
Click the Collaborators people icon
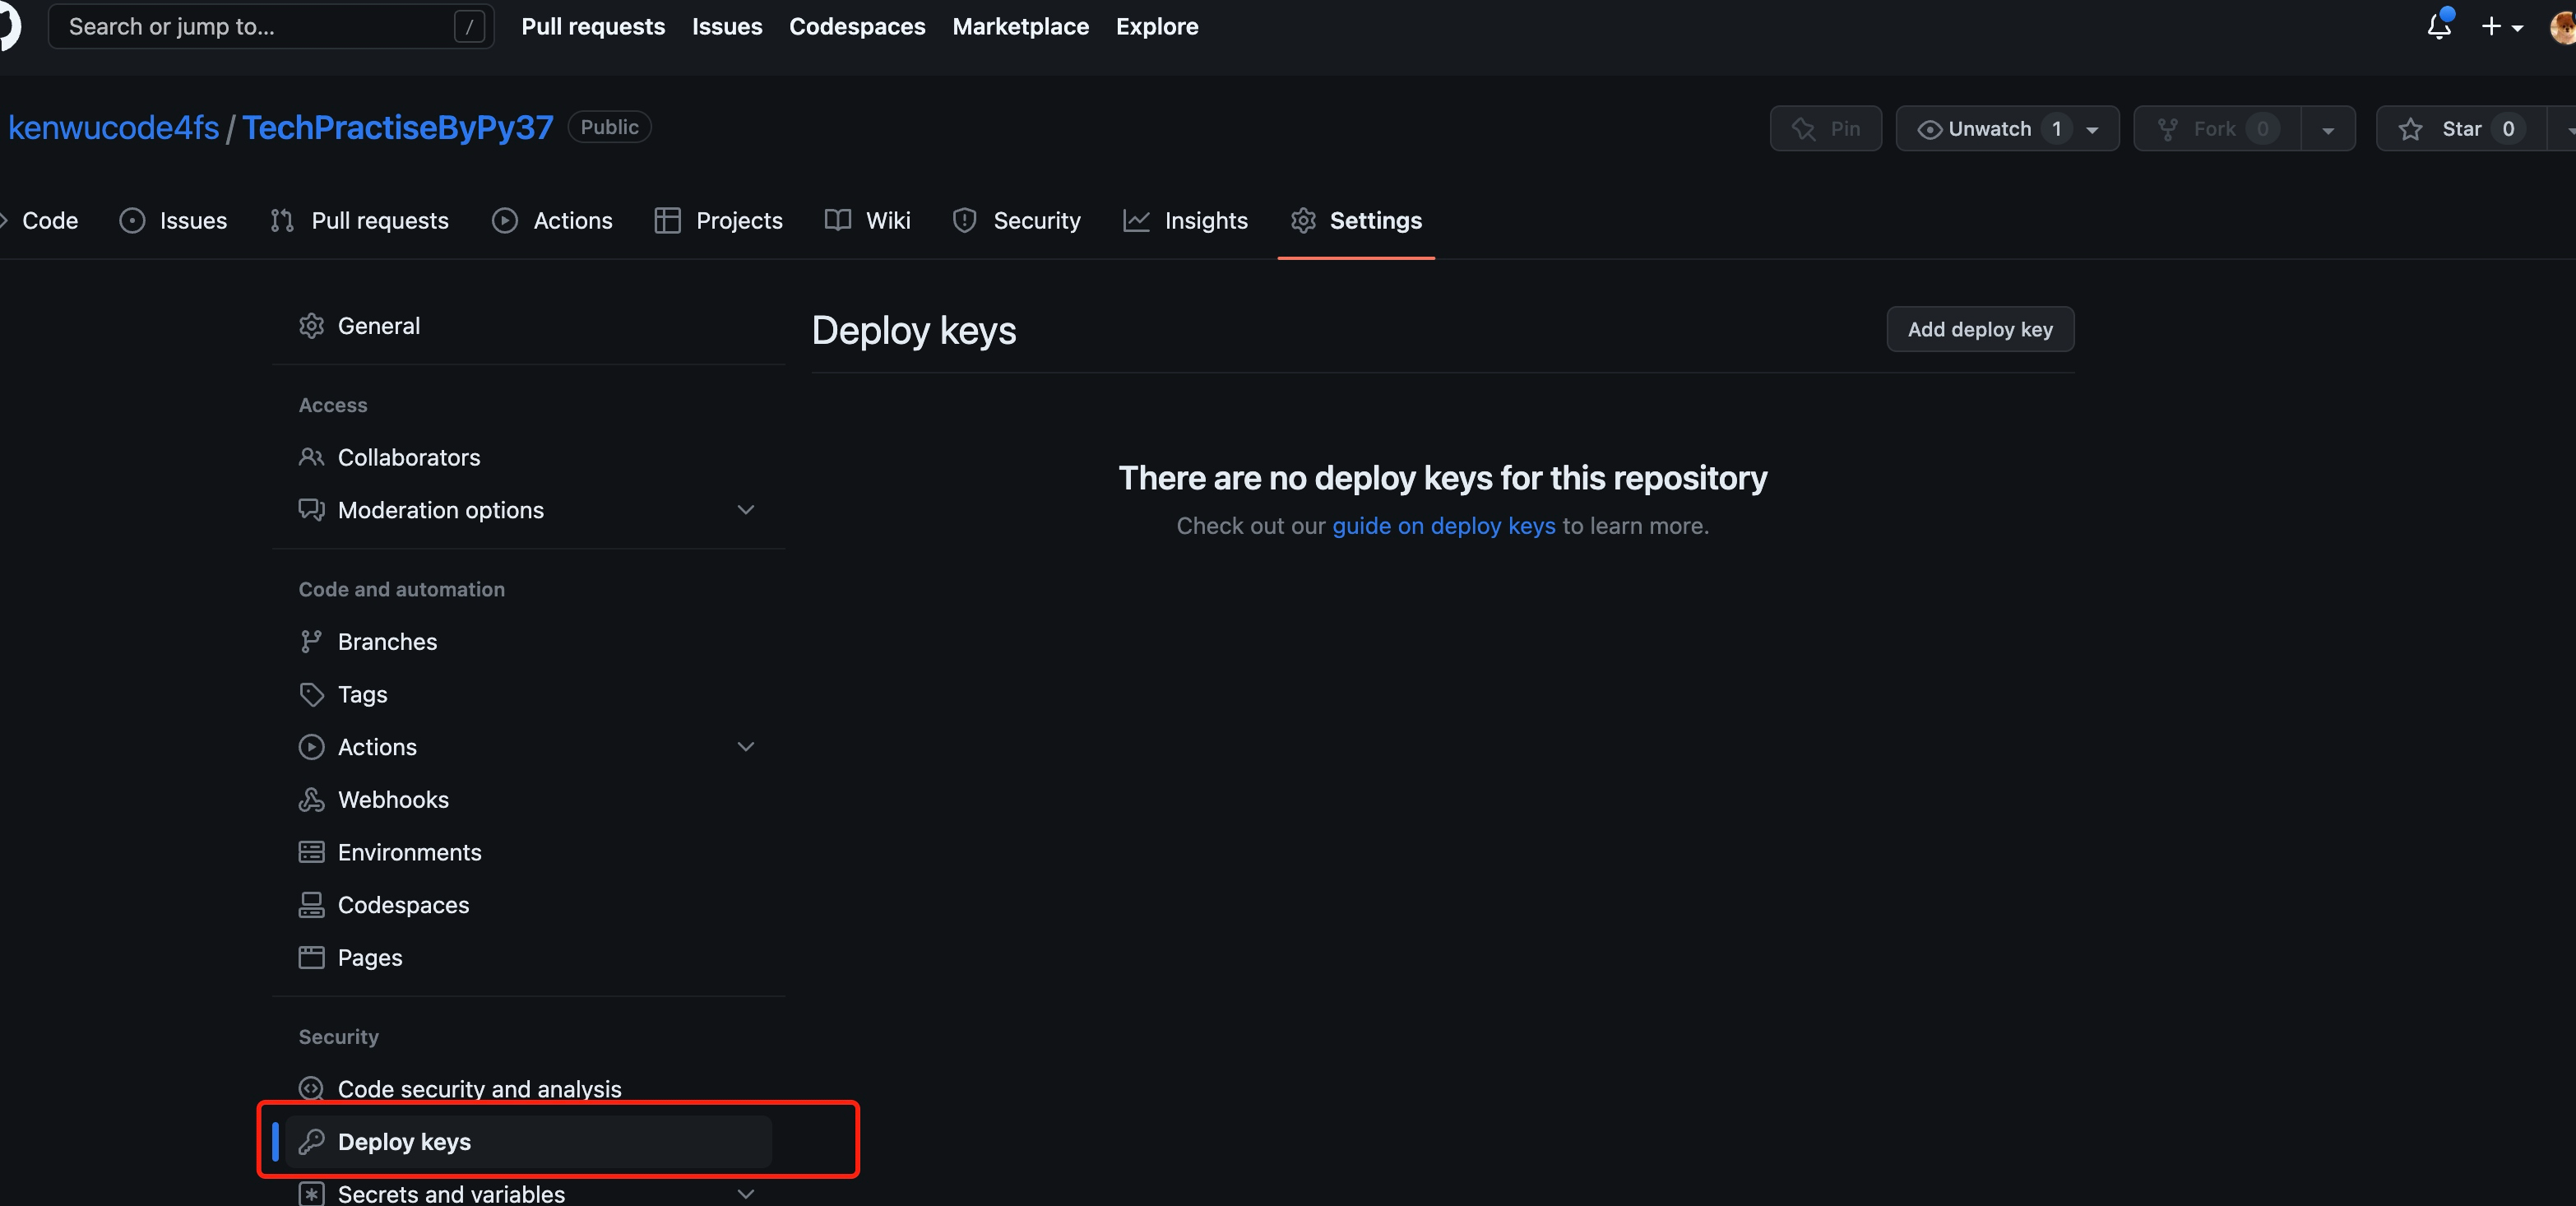coord(311,457)
